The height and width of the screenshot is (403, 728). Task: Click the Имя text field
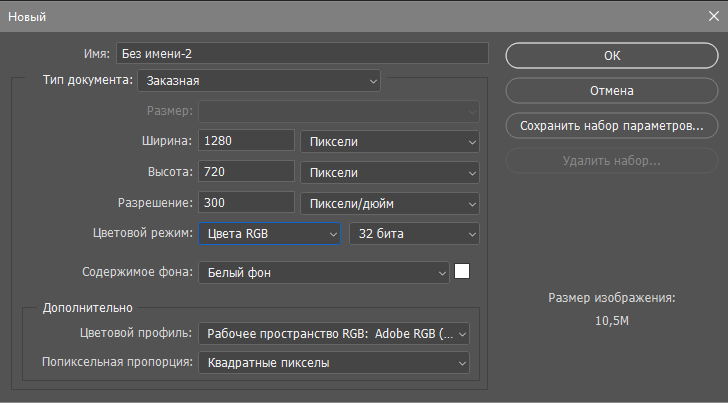click(302, 53)
